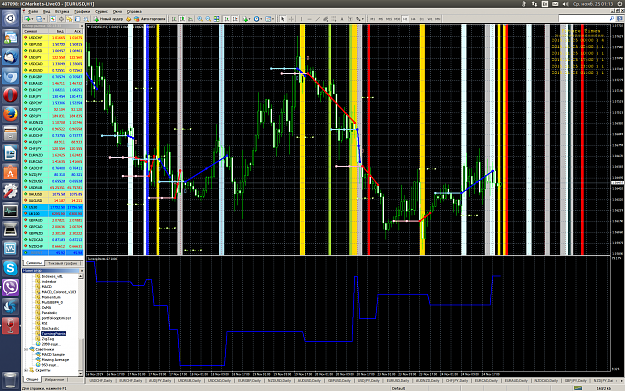Select the D1 timeframe button

[422, 19]
